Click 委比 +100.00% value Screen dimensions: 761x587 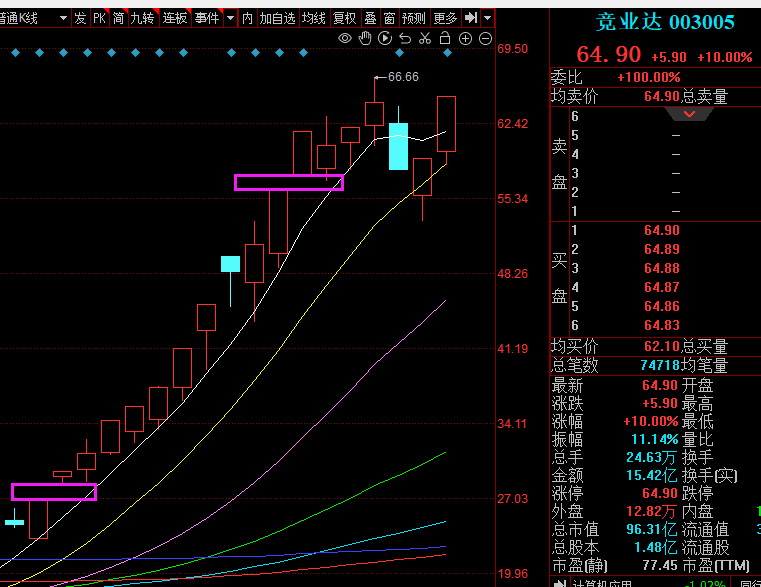(649, 77)
